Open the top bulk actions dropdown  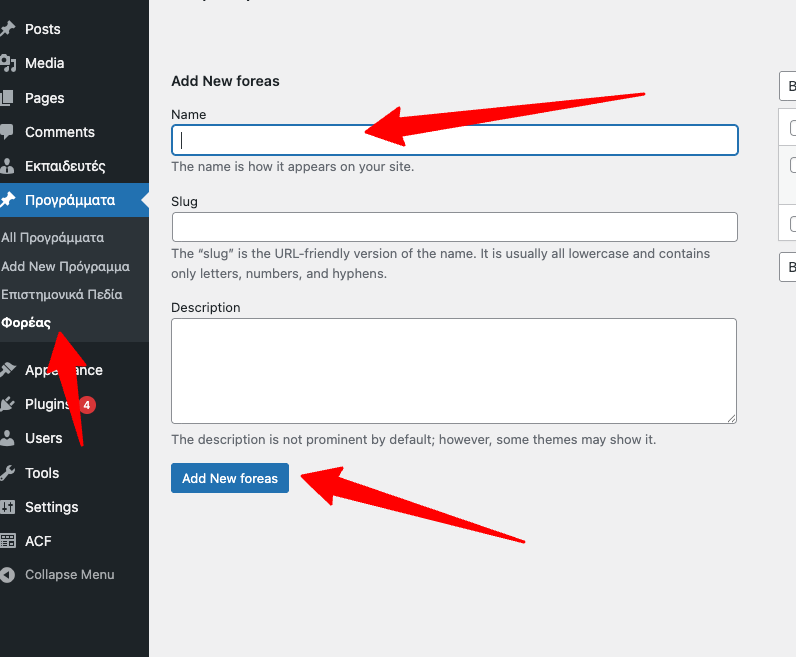(788, 86)
